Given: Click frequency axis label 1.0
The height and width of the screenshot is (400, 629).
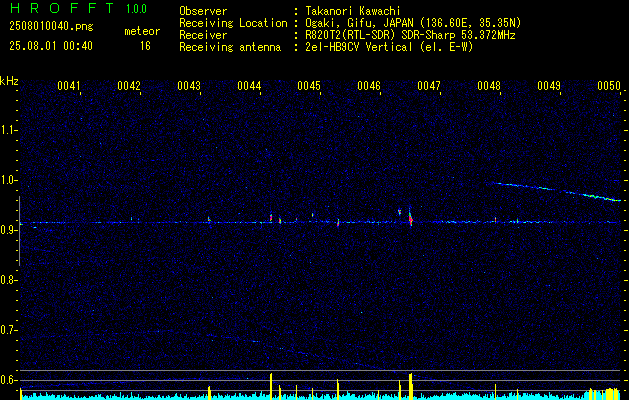Looking at the screenshot, I should [7, 180].
